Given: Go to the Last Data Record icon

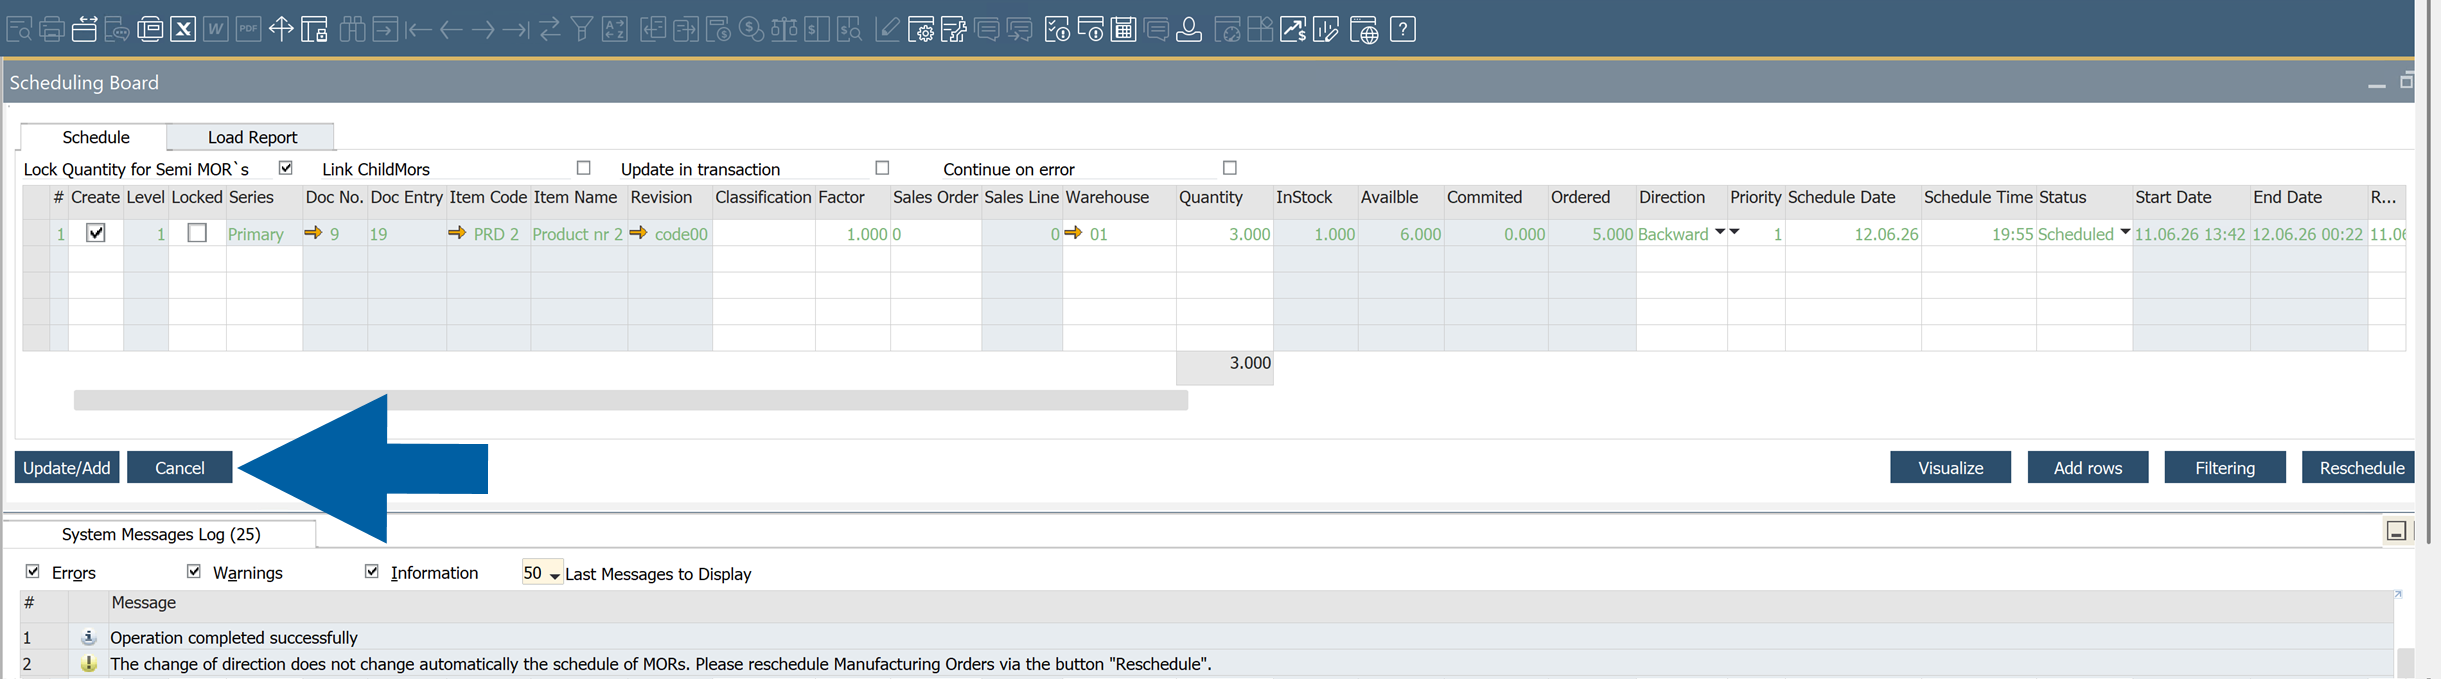Looking at the screenshot, I should [x=516, y=30].
